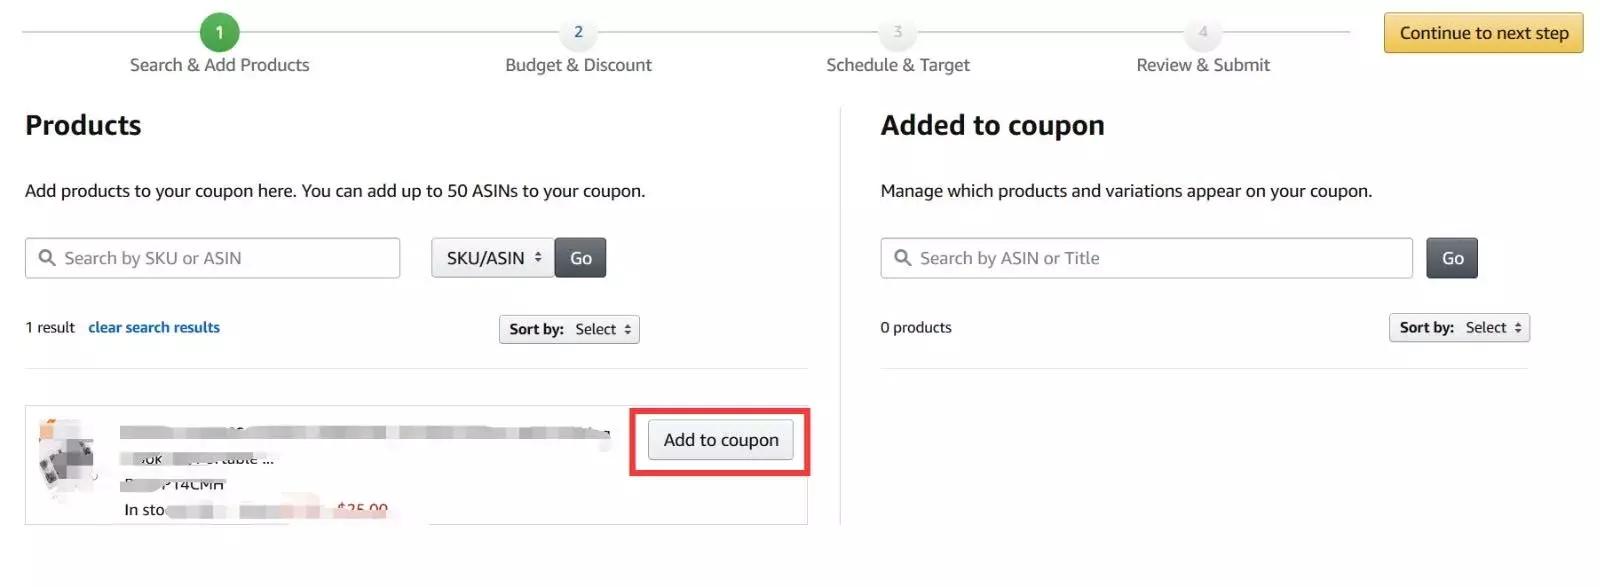Image resolution: width=1600 pixels, height=587 pixels.
Task: Click the step 3 circle above Schedule & Target
Action: [897, 31]
